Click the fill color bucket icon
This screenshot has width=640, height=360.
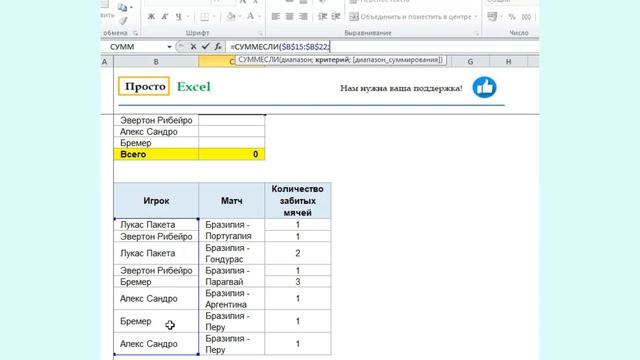pos(231,17)
